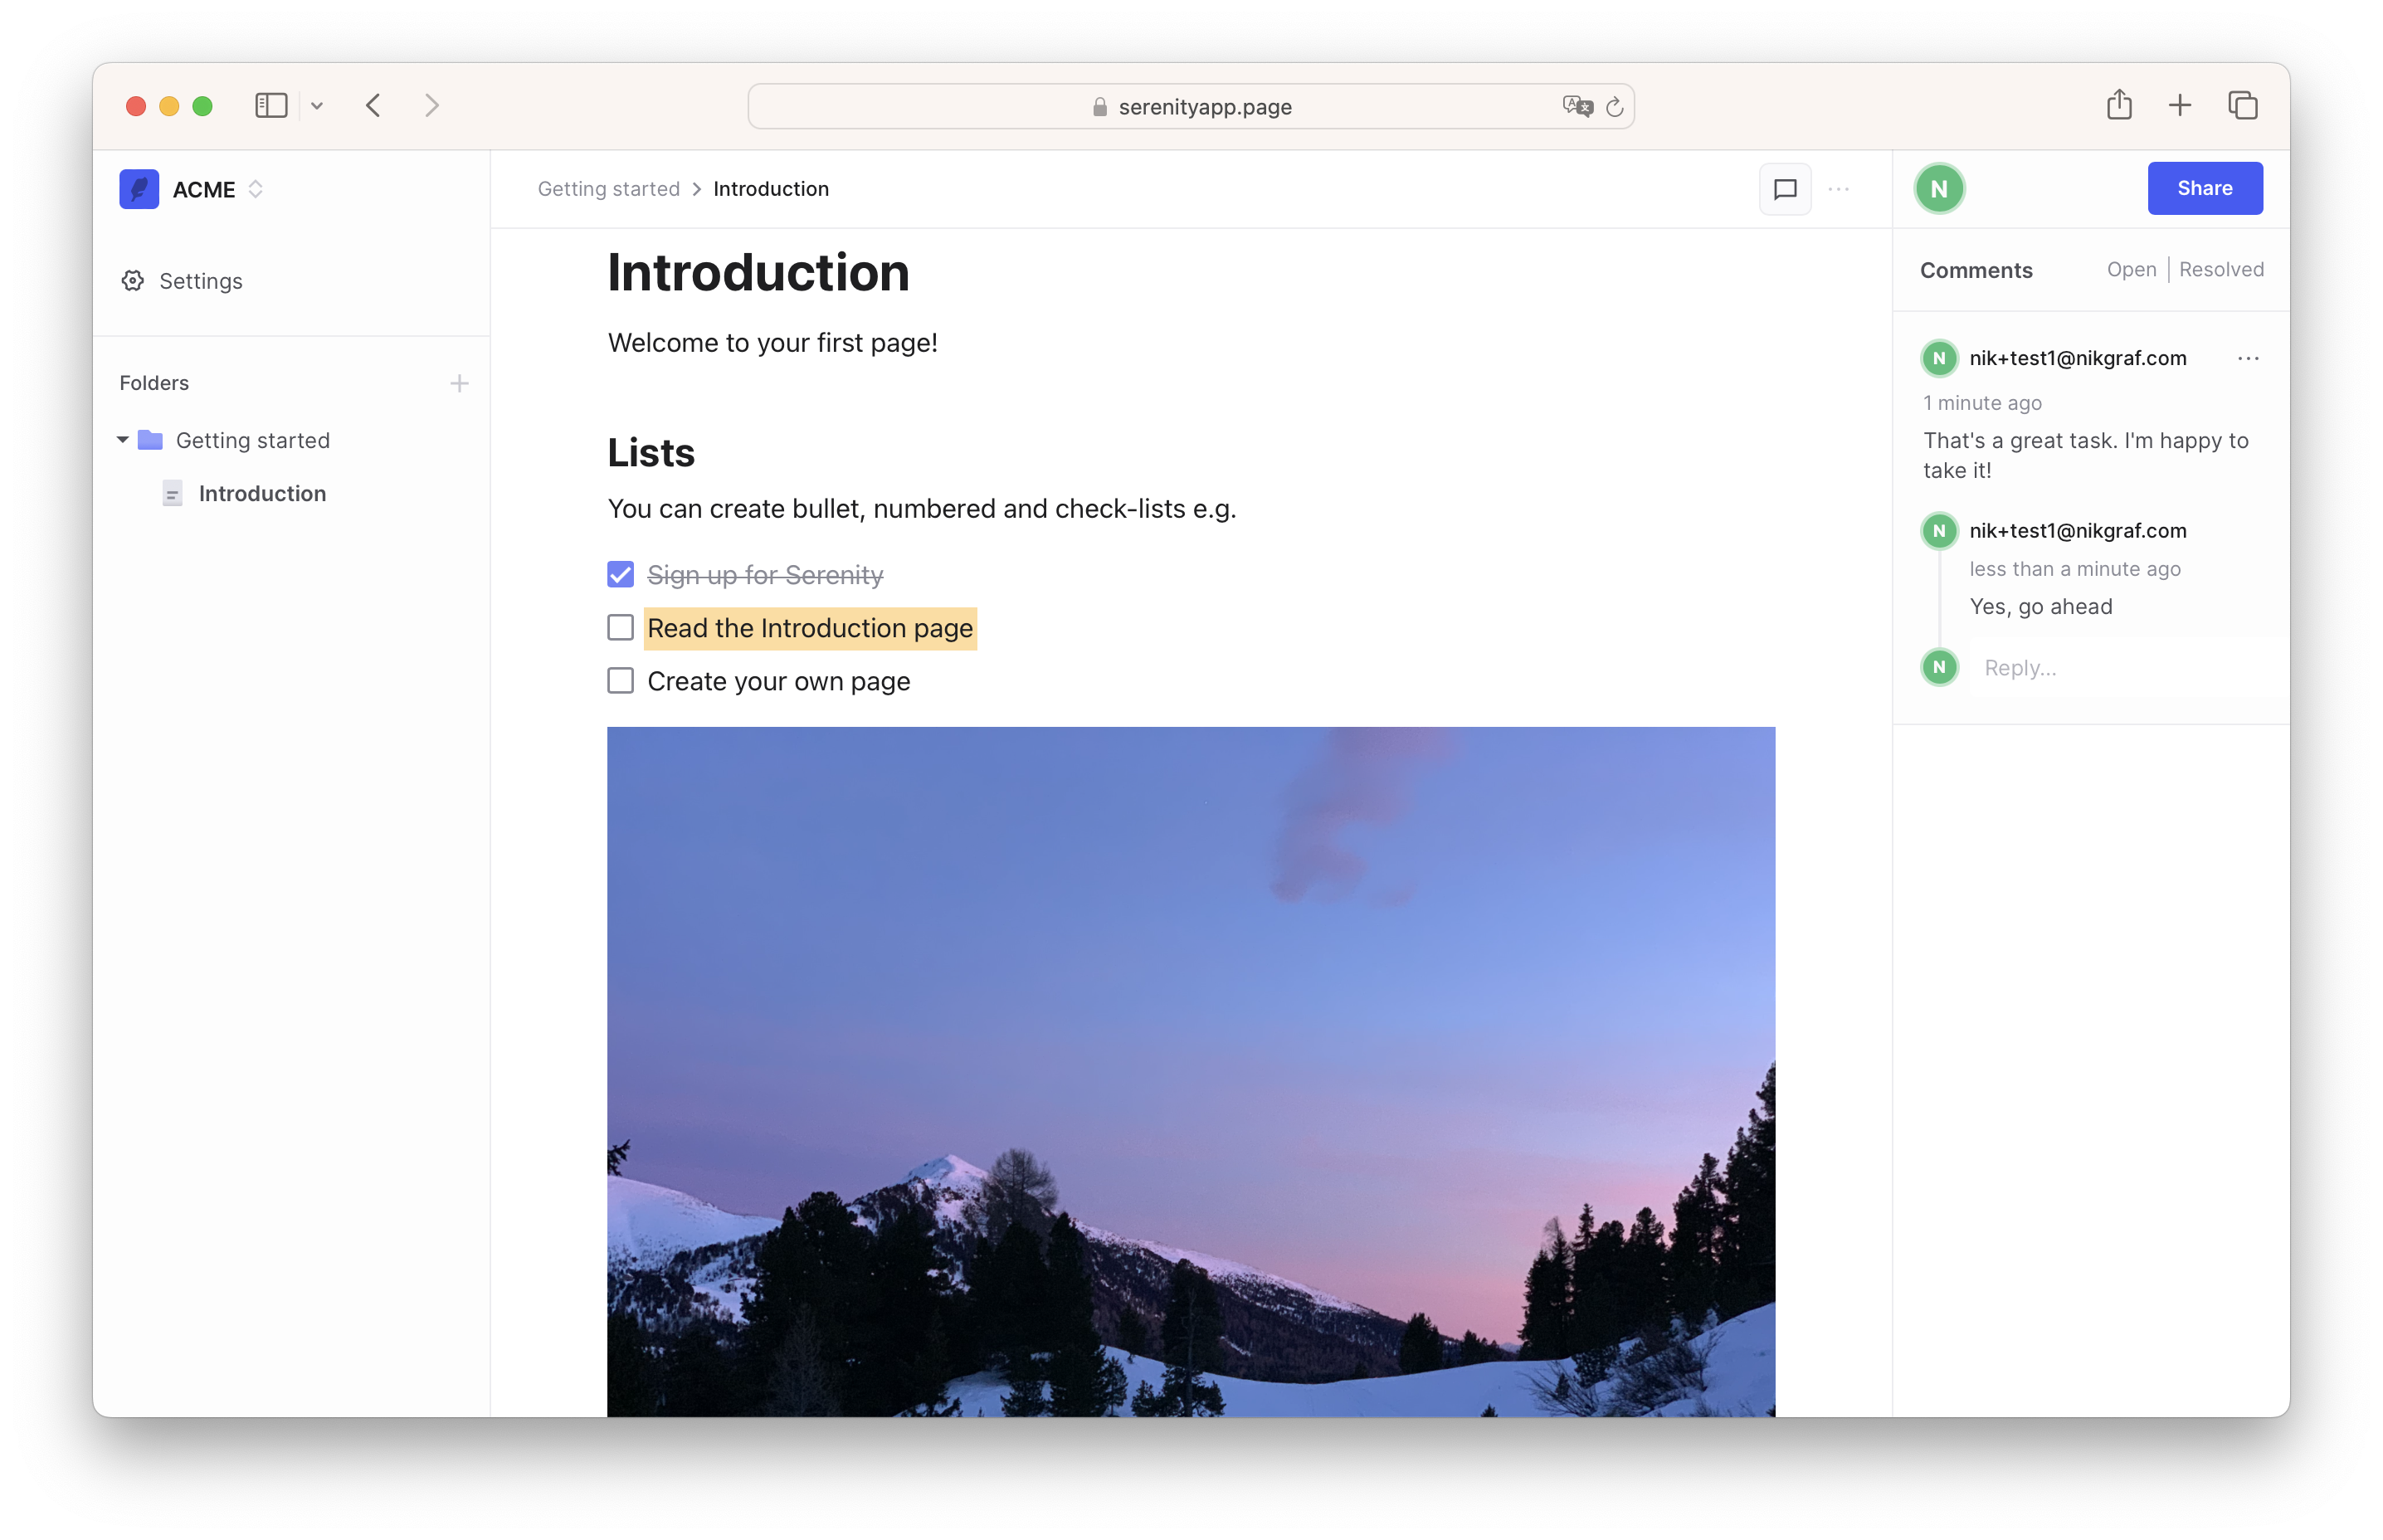Open Safari sidebar dropdown chevron
This screenshot has width=2383, height=1540.
[x=317, y=106]
